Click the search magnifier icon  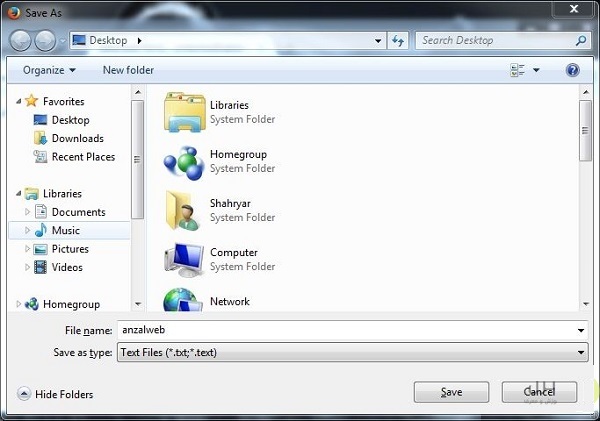pyautogui.click(x=581, y=41)
